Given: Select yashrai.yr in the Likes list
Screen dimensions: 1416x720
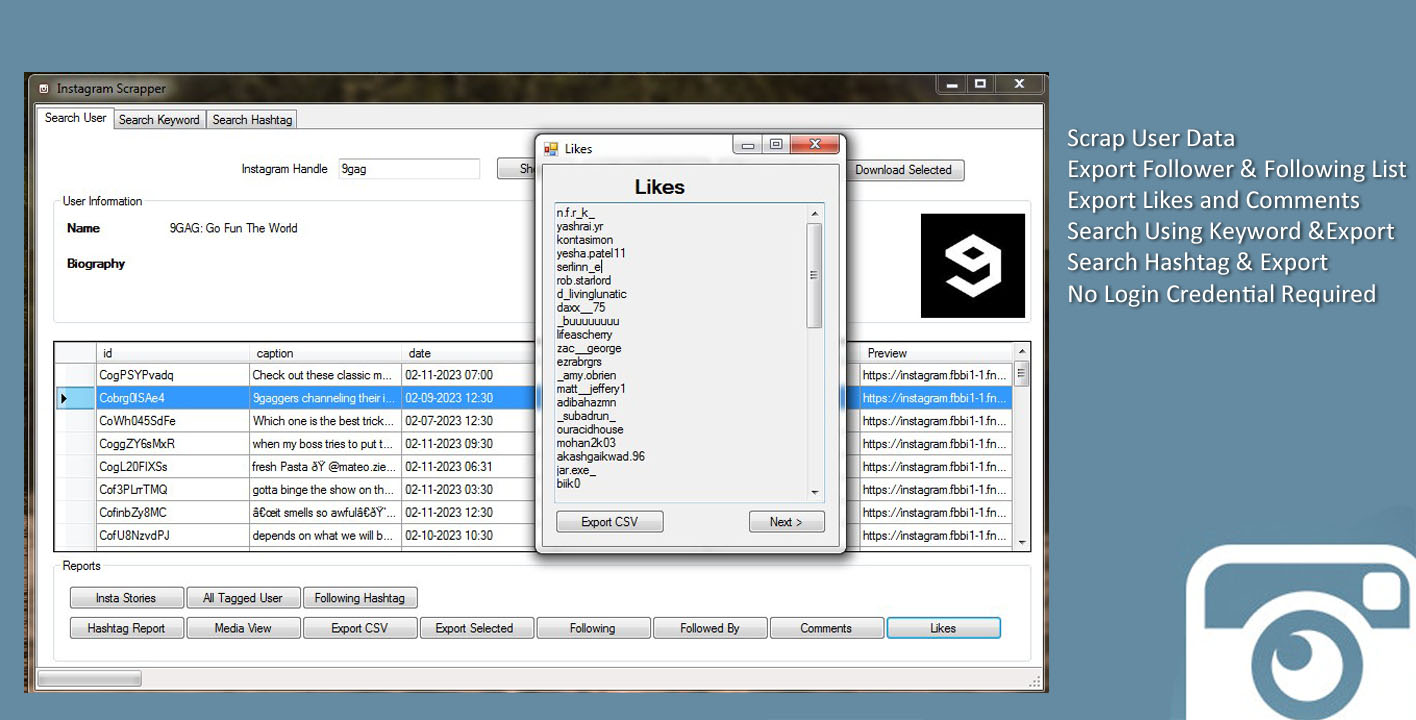Looking at the screenshot, I should pos(580,227).
